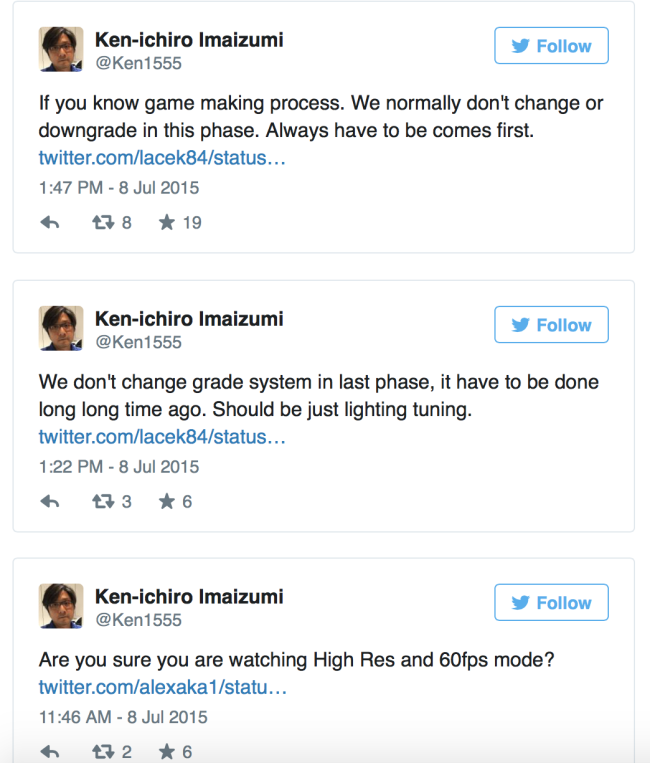Reply to the 60fps mode tweet

click(50, 752)
